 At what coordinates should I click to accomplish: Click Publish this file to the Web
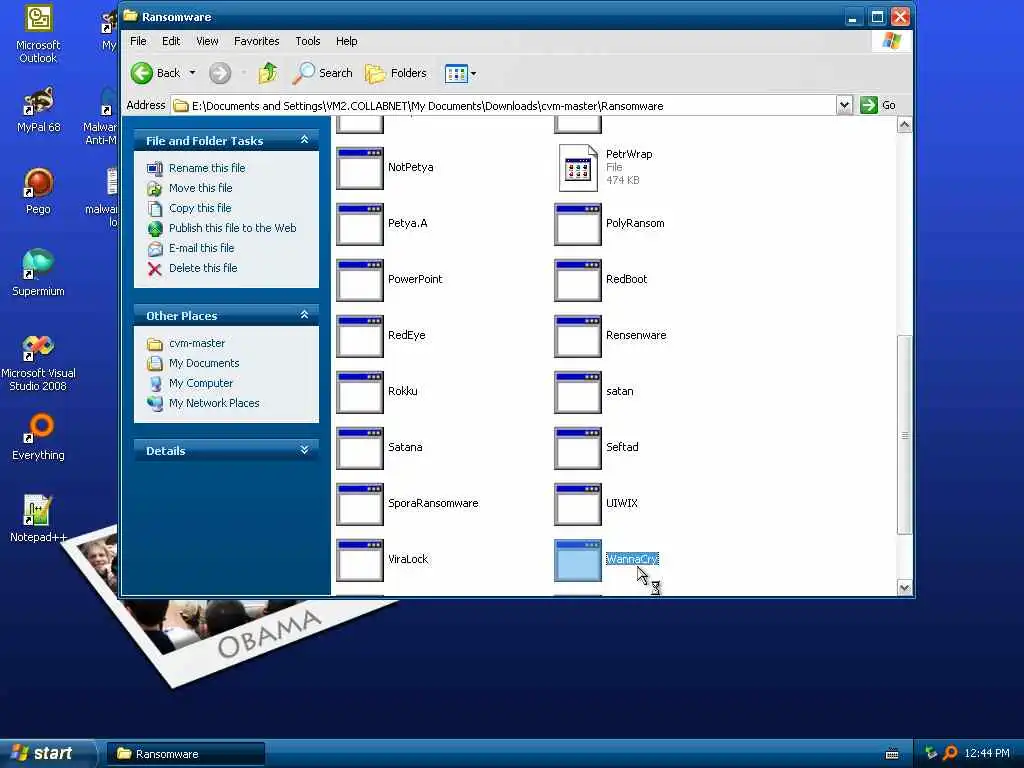point(232,228)
